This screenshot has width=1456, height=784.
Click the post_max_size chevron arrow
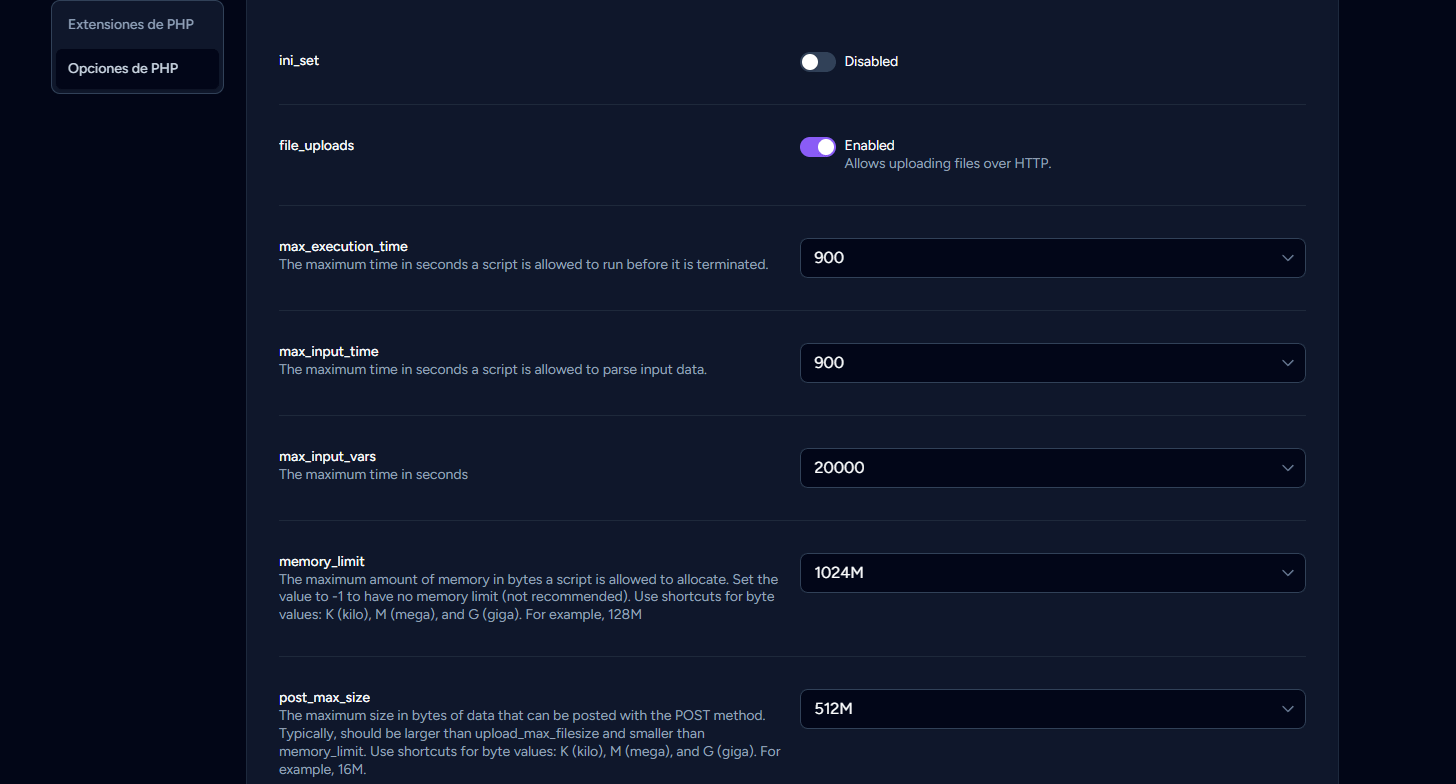tap(1287, 709)
